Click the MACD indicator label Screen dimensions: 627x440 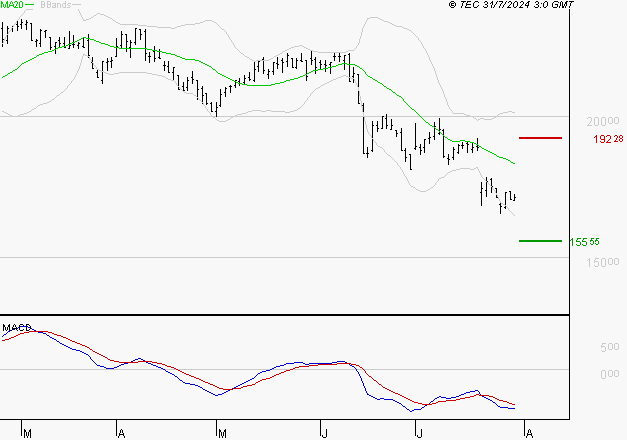17,328
